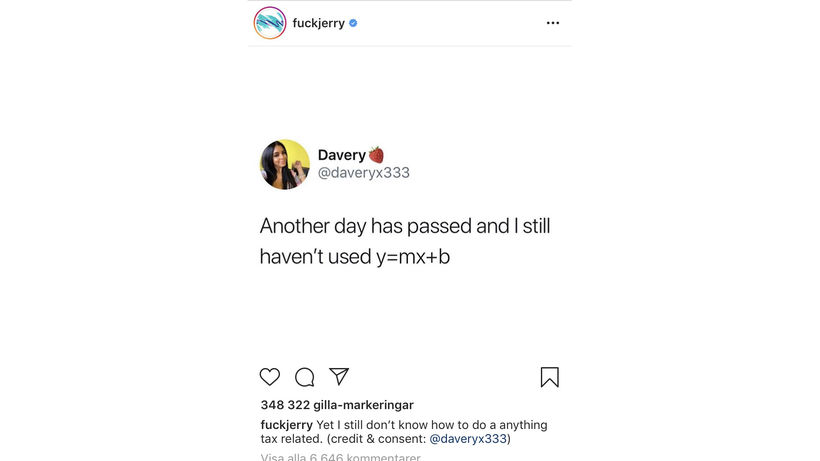820x461 pixels.
Task: Click the white post image area
Action: (409, 203)
